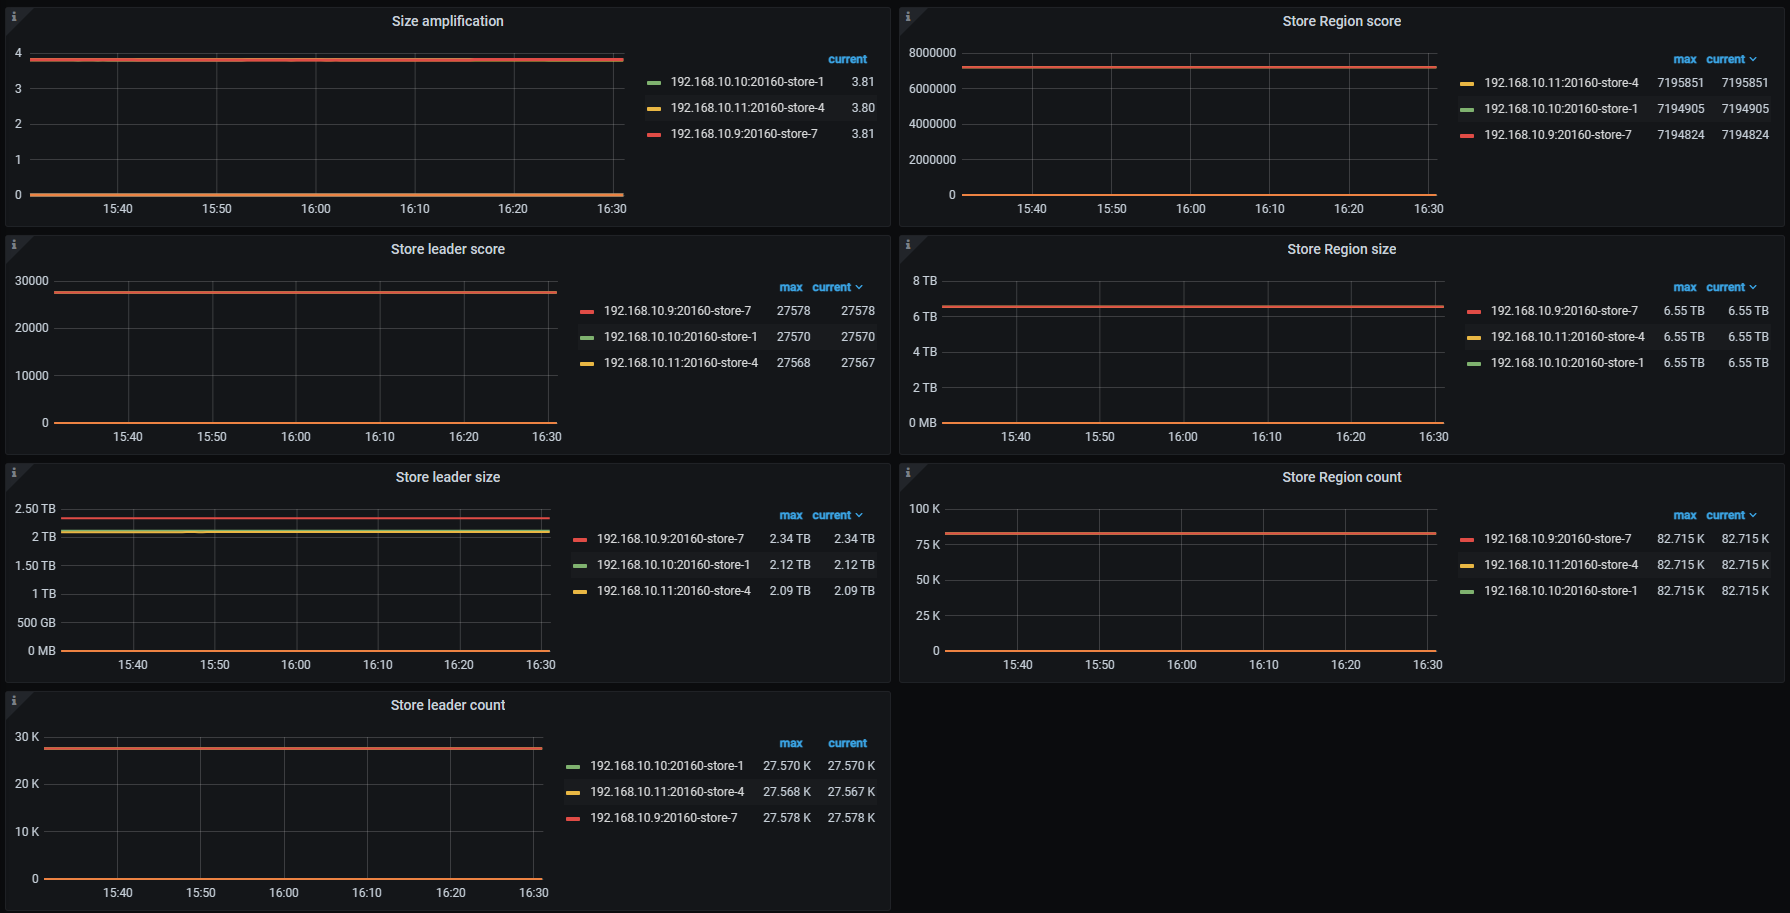Toggle store-4 series in Size amplification legend
The height and width of the screenshot is (913, 1790).
[747, 108]
